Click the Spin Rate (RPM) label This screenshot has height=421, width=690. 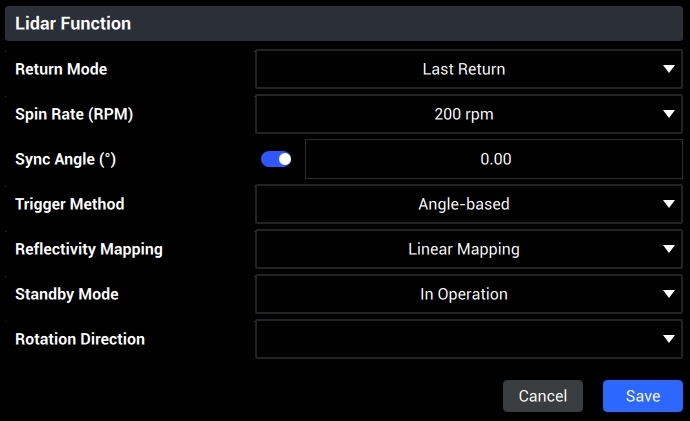[x=74, y=114]
